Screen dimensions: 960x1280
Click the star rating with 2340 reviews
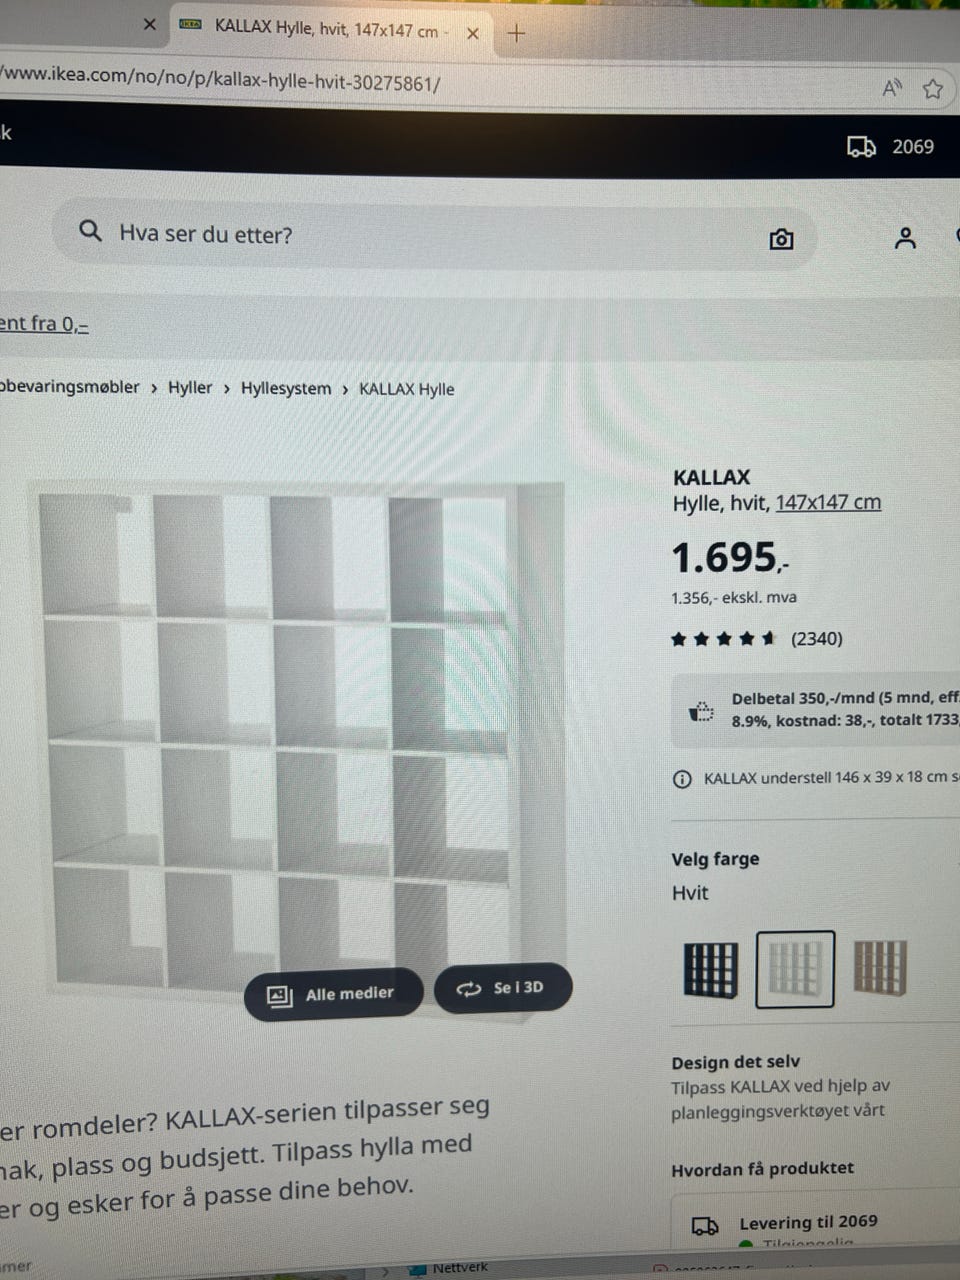pos(757,639)
